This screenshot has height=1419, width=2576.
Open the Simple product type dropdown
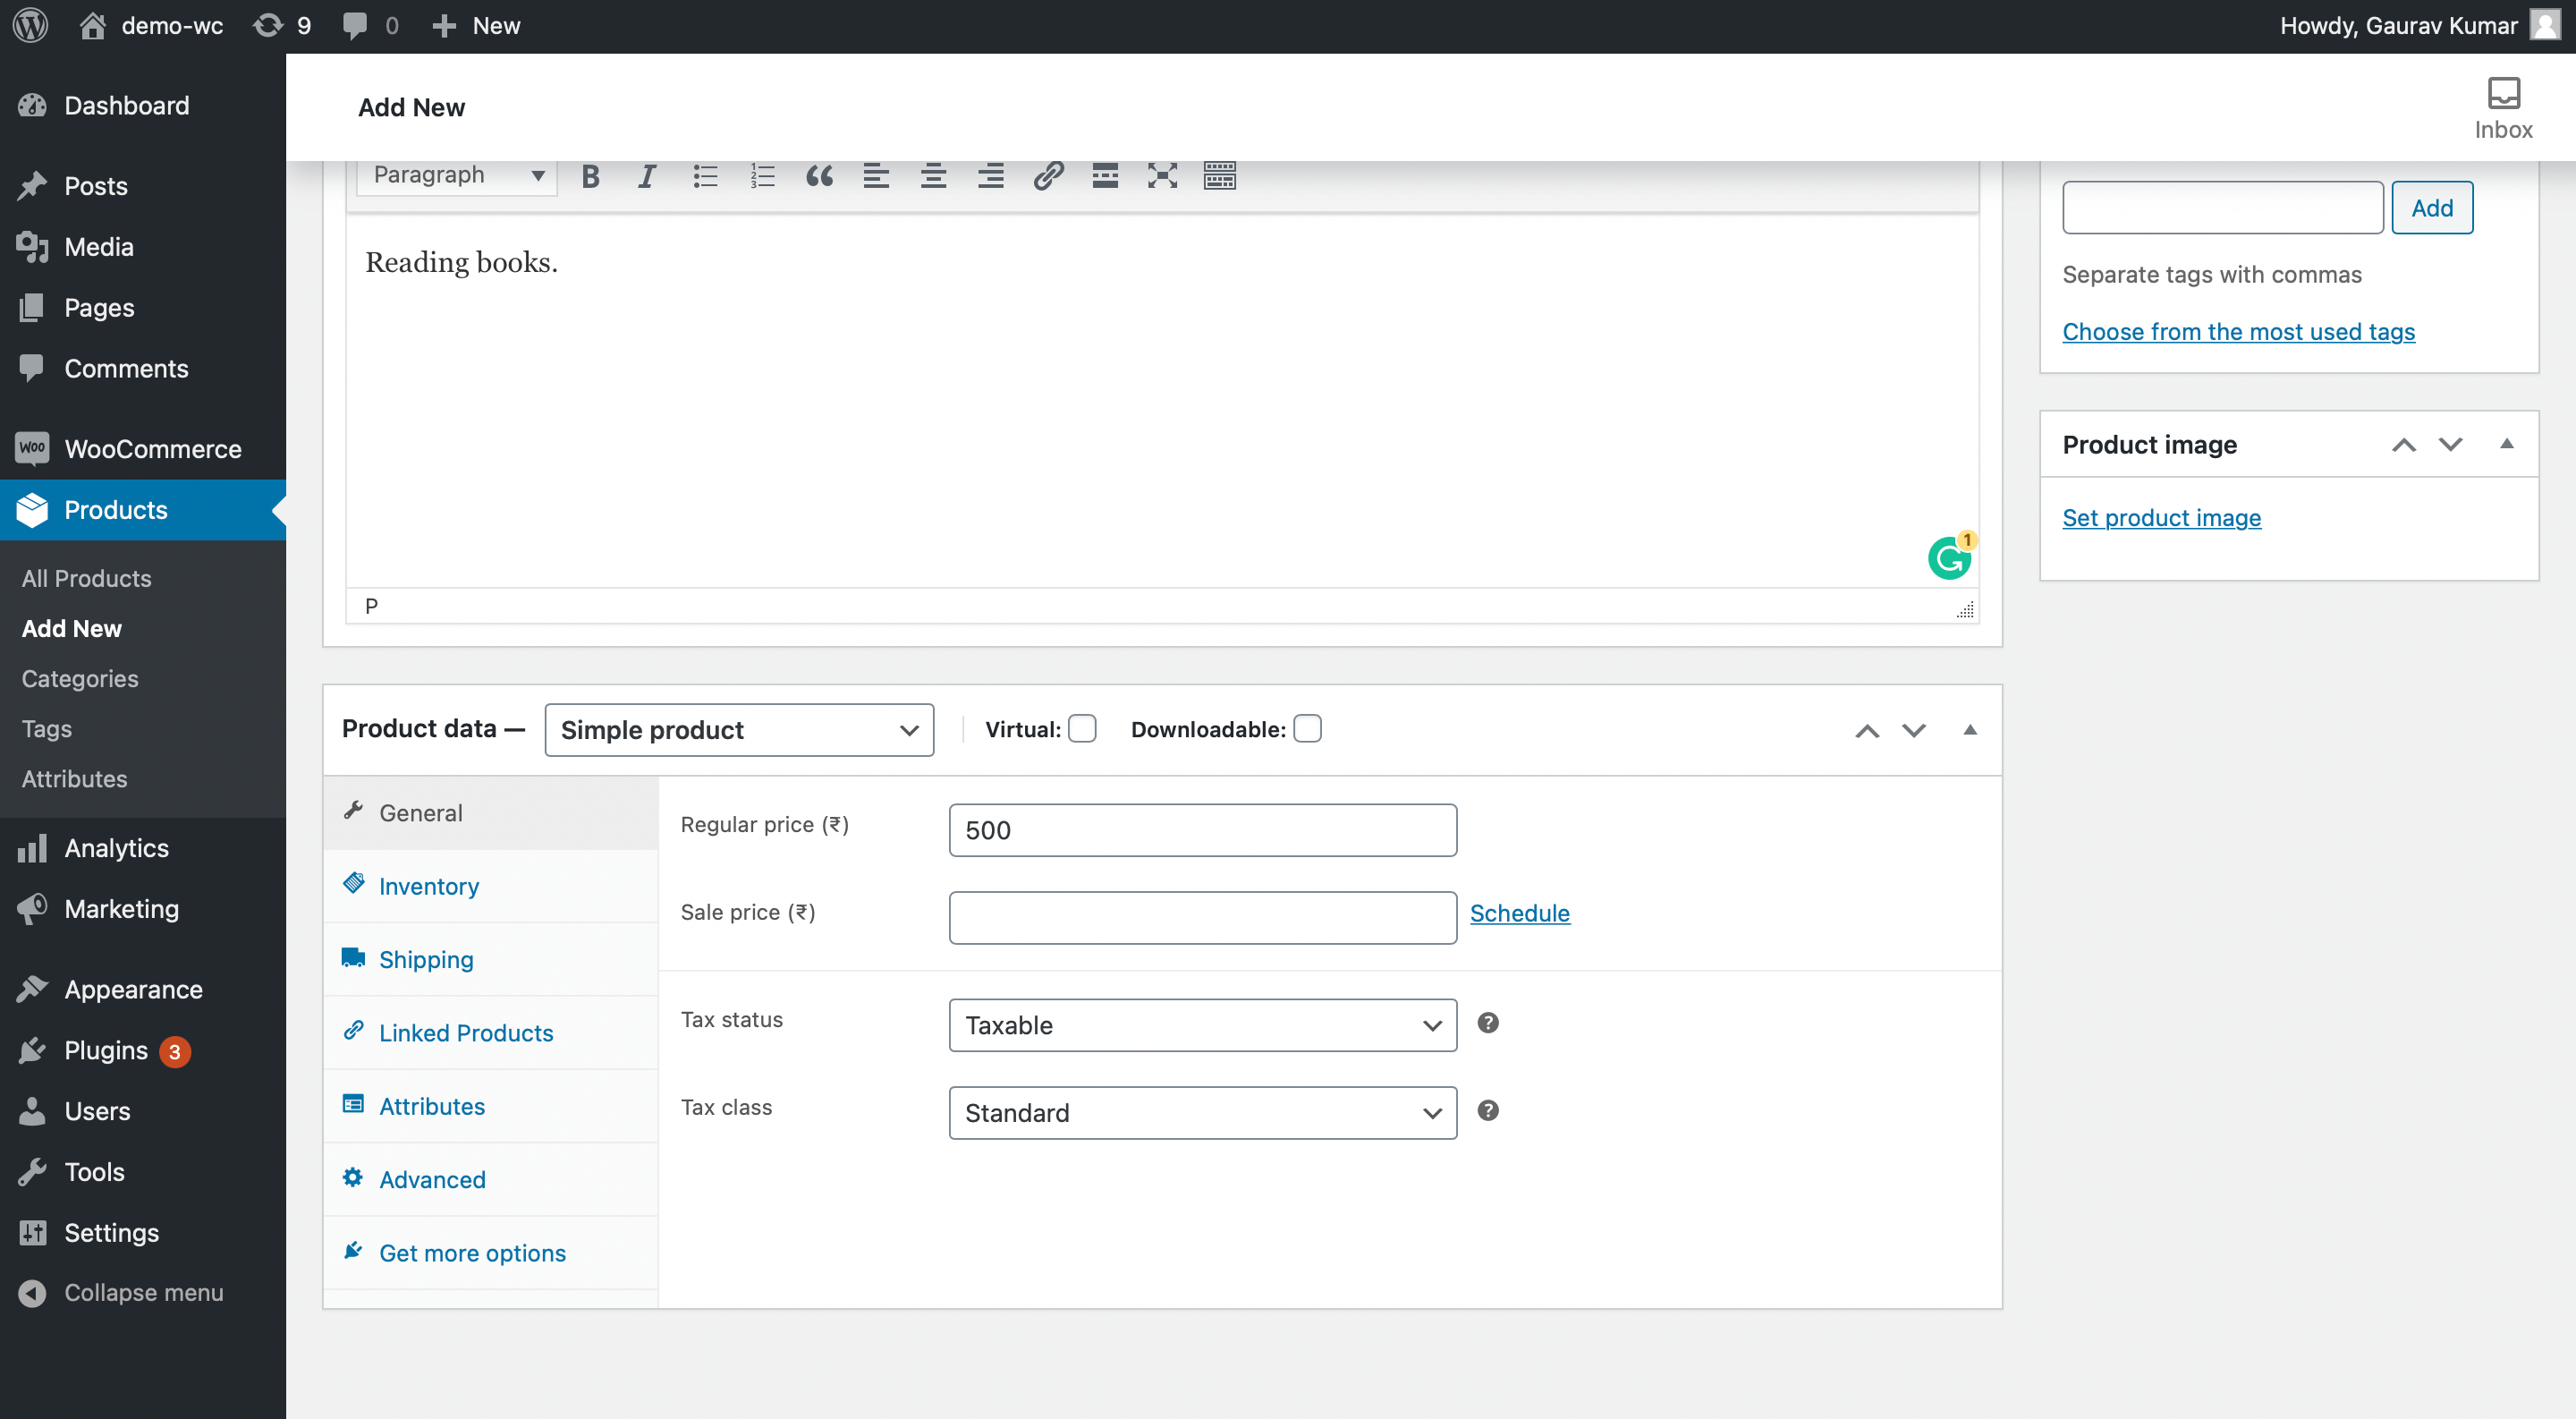[739, 730]
